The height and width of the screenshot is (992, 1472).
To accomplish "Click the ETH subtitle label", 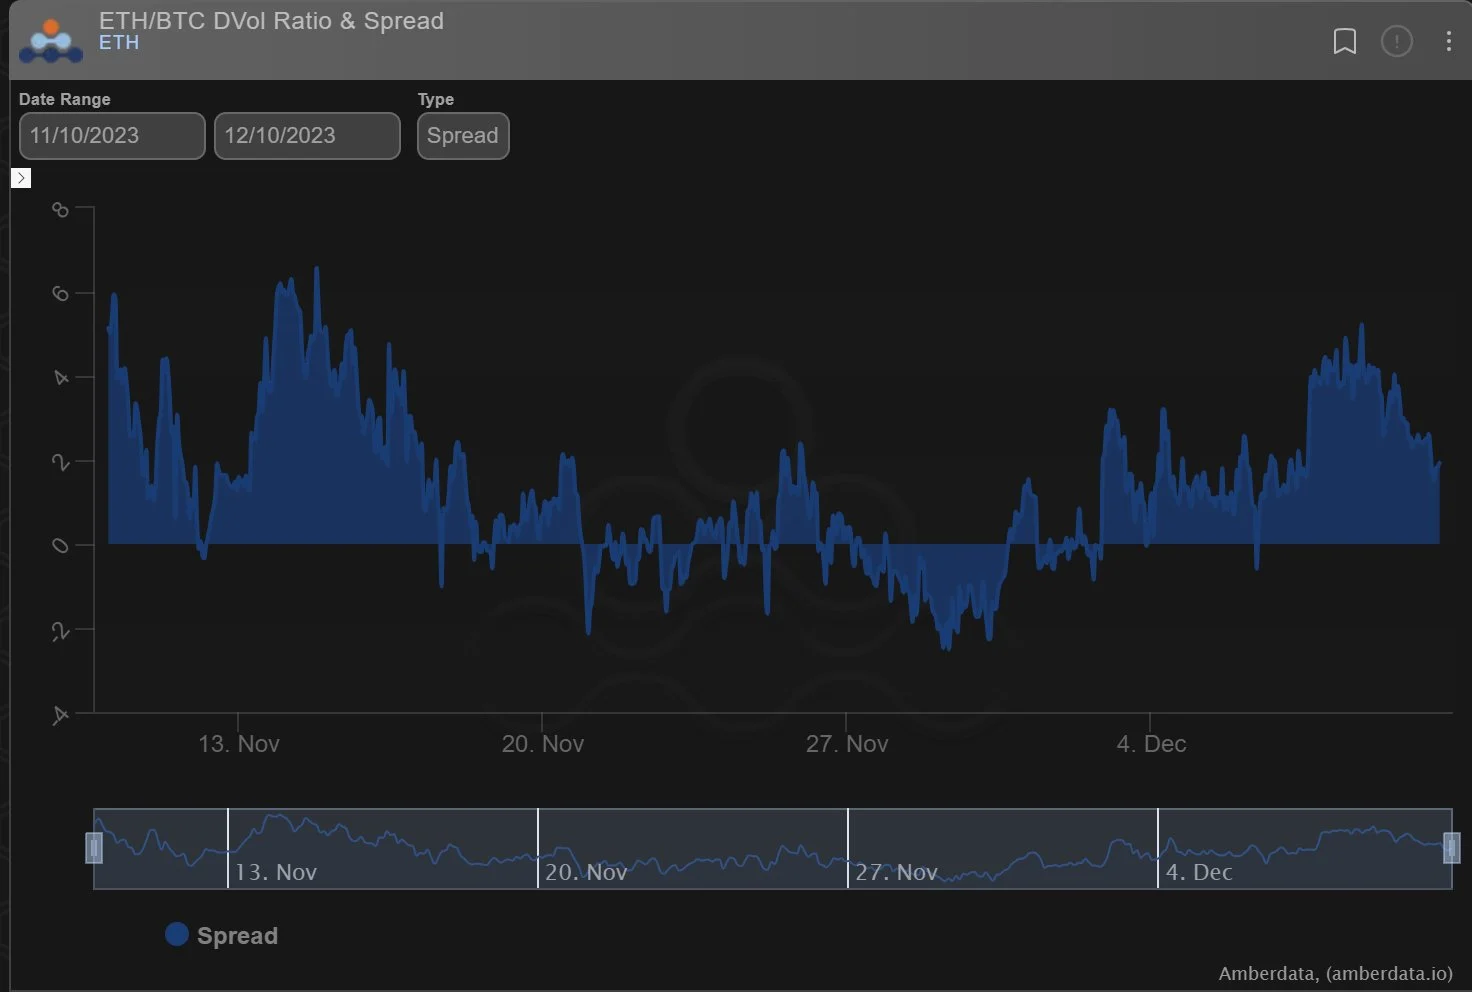I will point(119,43).
